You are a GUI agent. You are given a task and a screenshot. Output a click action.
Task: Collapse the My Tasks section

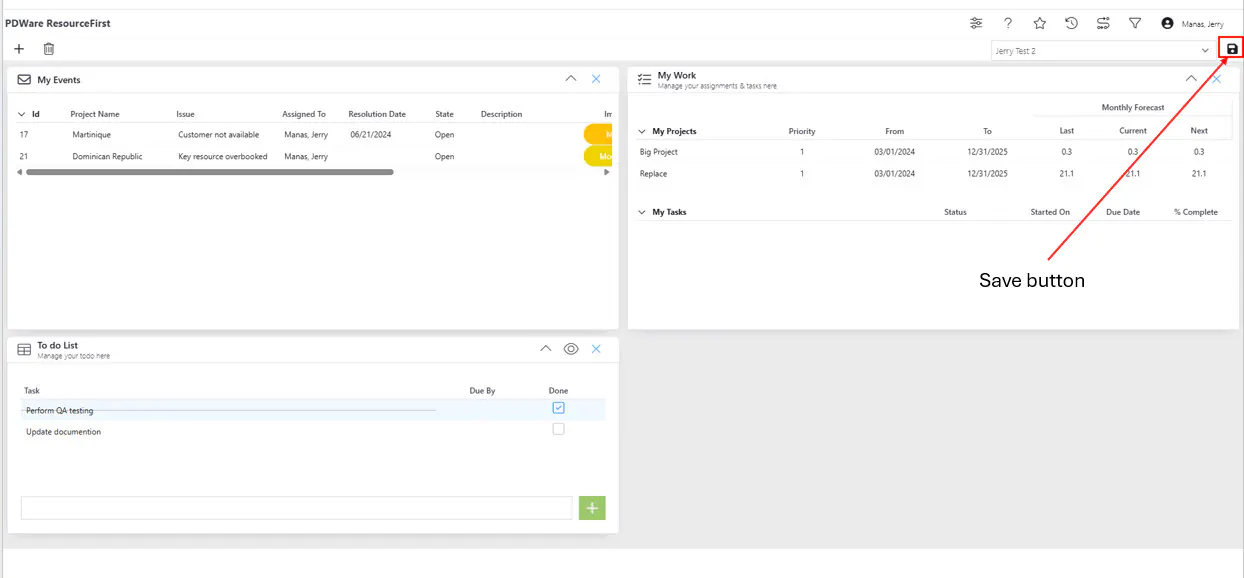pos(642,212)
